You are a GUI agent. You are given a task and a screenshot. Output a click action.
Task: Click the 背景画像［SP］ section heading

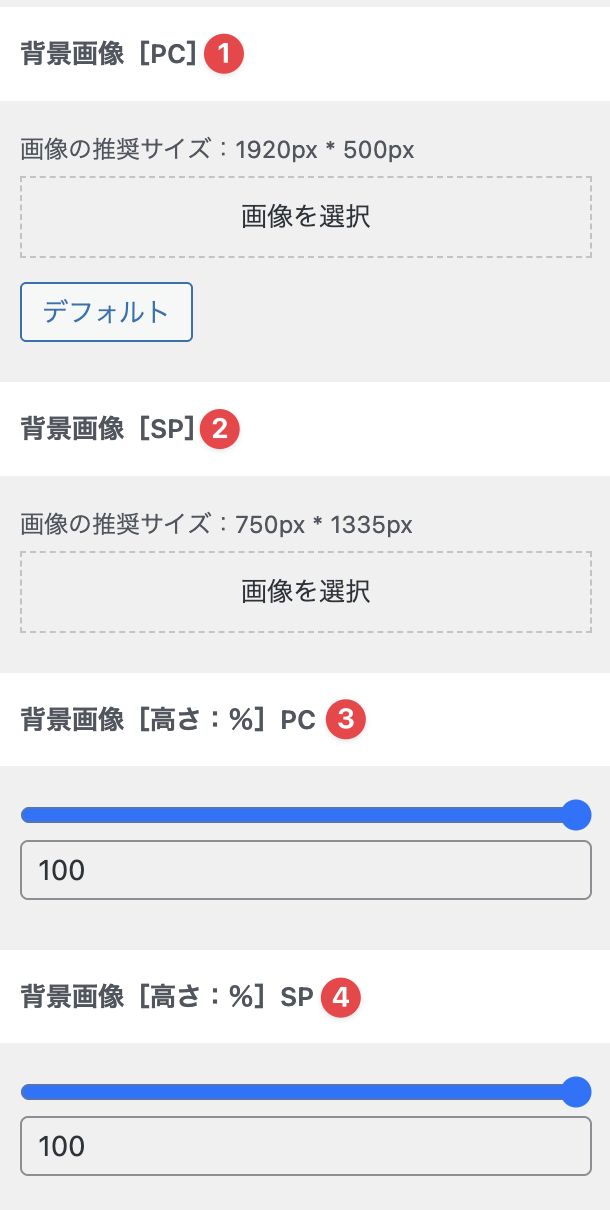pyautogui.click(x=108, y=429)
